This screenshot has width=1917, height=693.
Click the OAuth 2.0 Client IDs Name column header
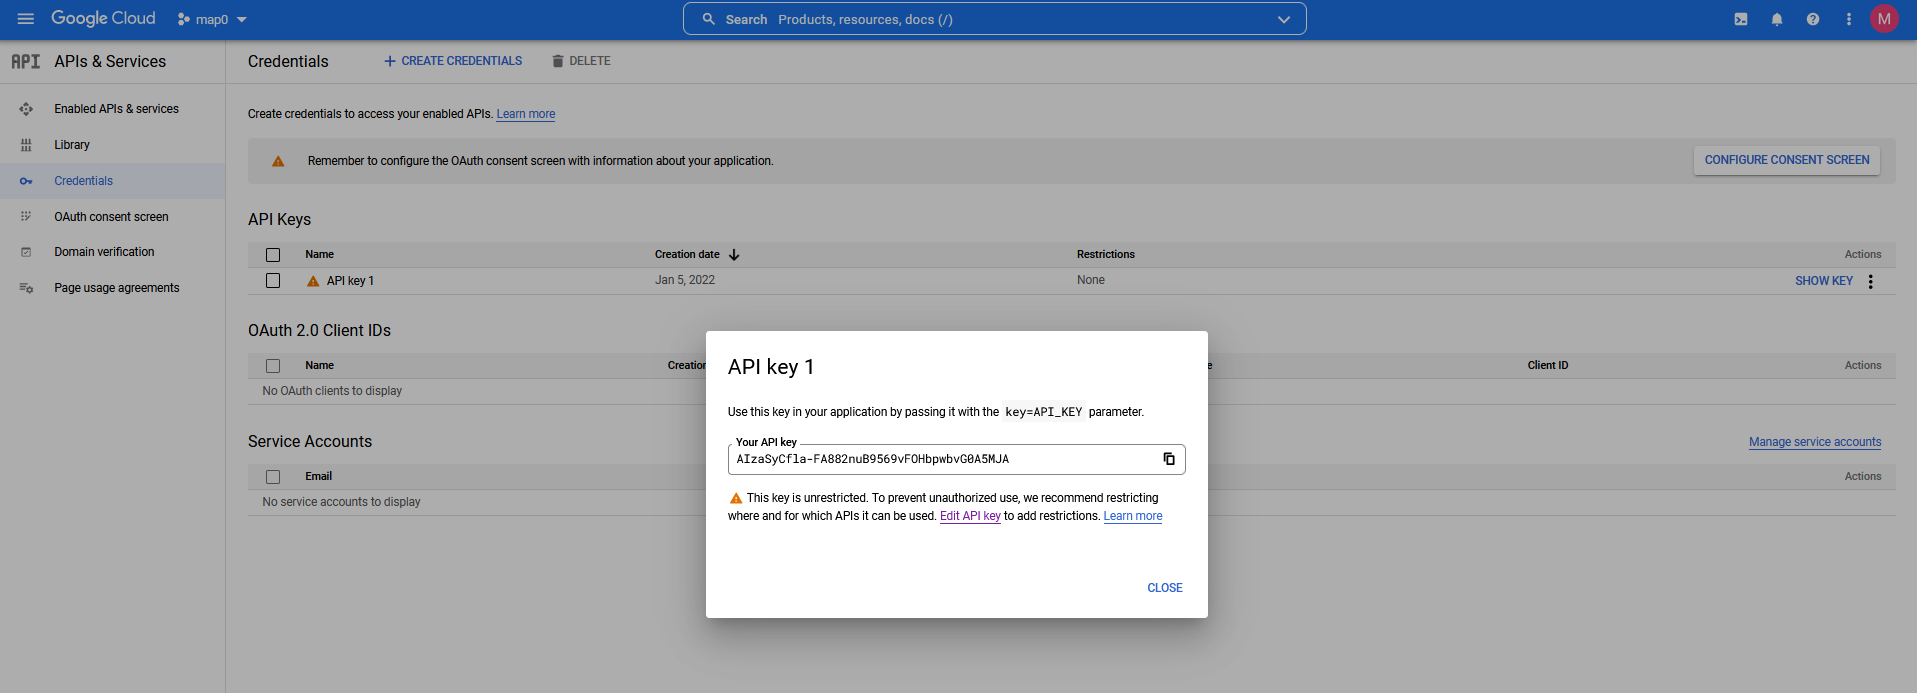[320, 366]
